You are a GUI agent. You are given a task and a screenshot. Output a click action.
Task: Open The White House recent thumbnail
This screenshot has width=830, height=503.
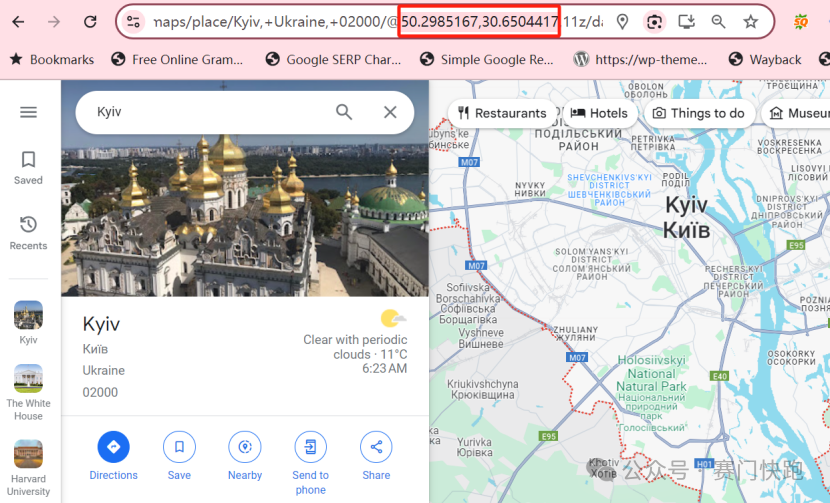pyautogui.click(x=28, y=380)
